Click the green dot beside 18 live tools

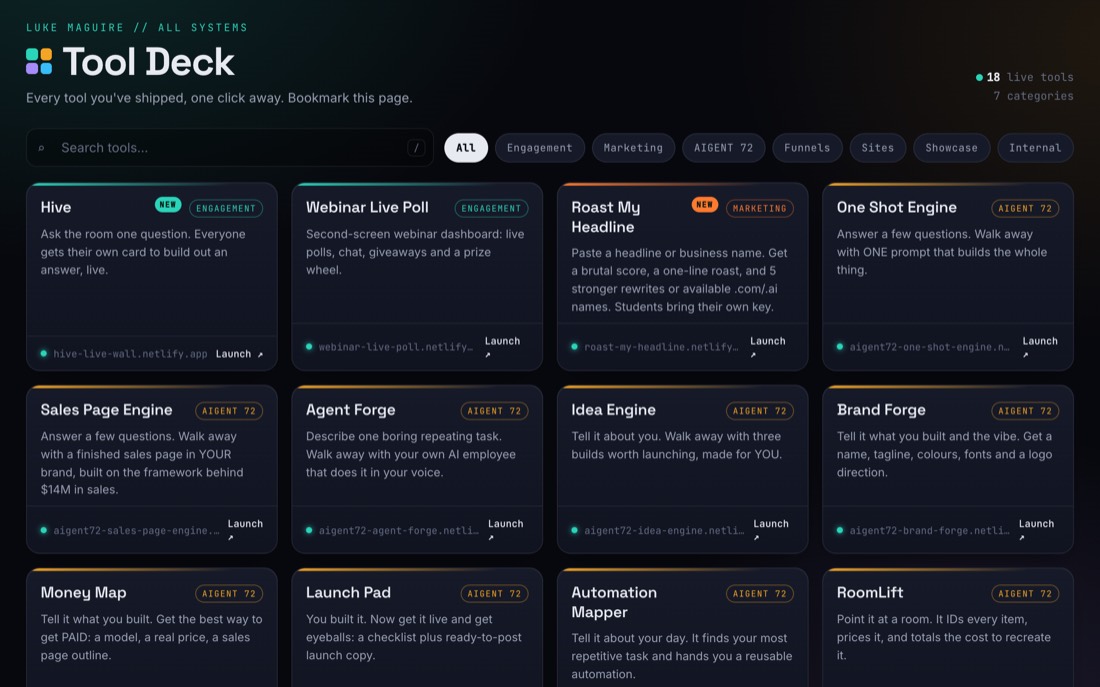(x=979, y=77)
